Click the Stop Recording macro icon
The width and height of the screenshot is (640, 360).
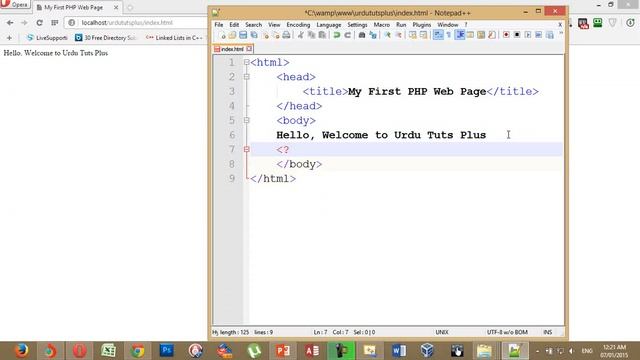click(517, 35)
